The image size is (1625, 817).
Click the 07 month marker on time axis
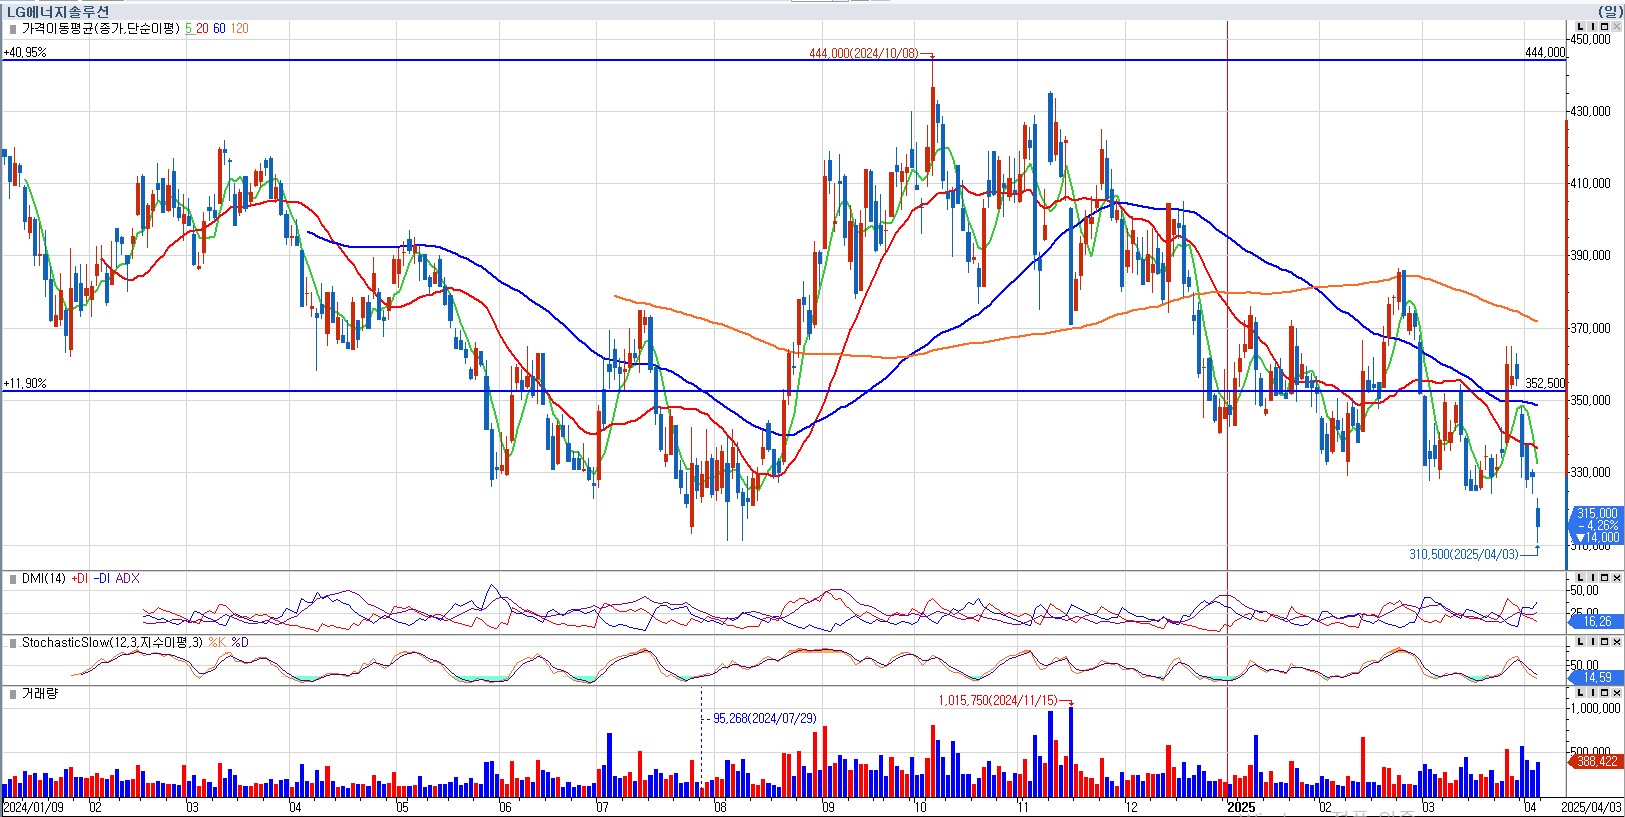[602, 807]
